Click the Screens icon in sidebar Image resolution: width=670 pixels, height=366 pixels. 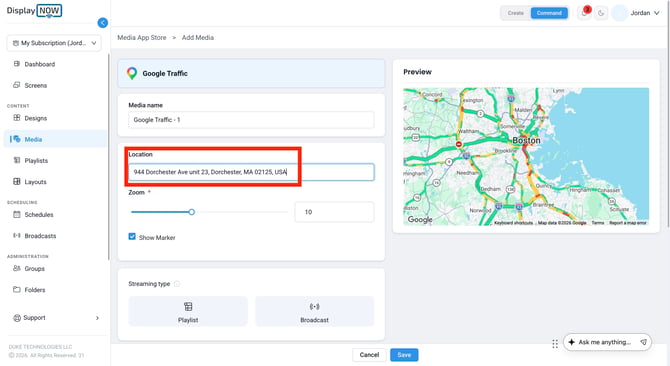[x=17, y=85]
